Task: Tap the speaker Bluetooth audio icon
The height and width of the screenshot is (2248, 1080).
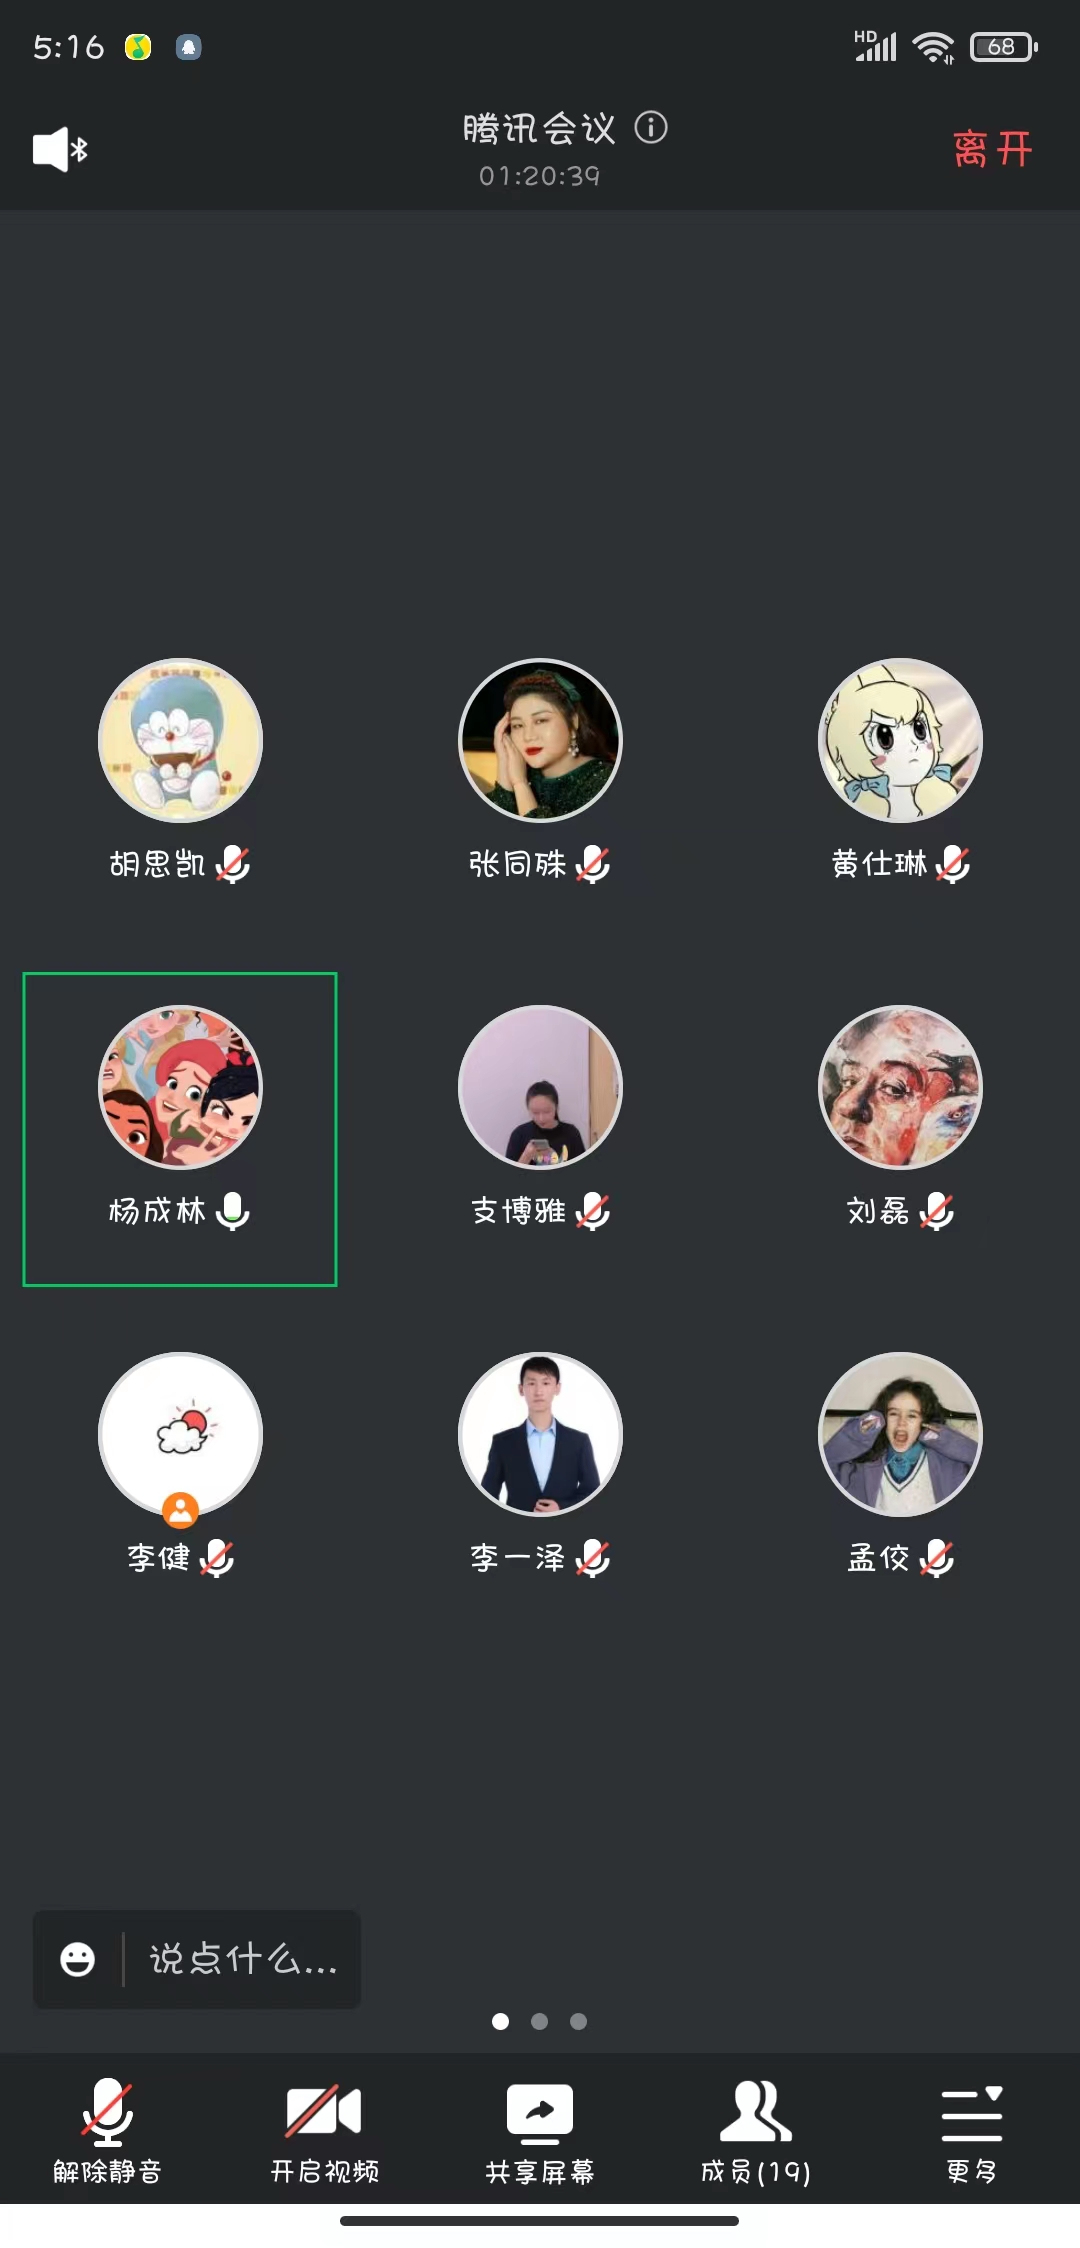Action: 60,150
